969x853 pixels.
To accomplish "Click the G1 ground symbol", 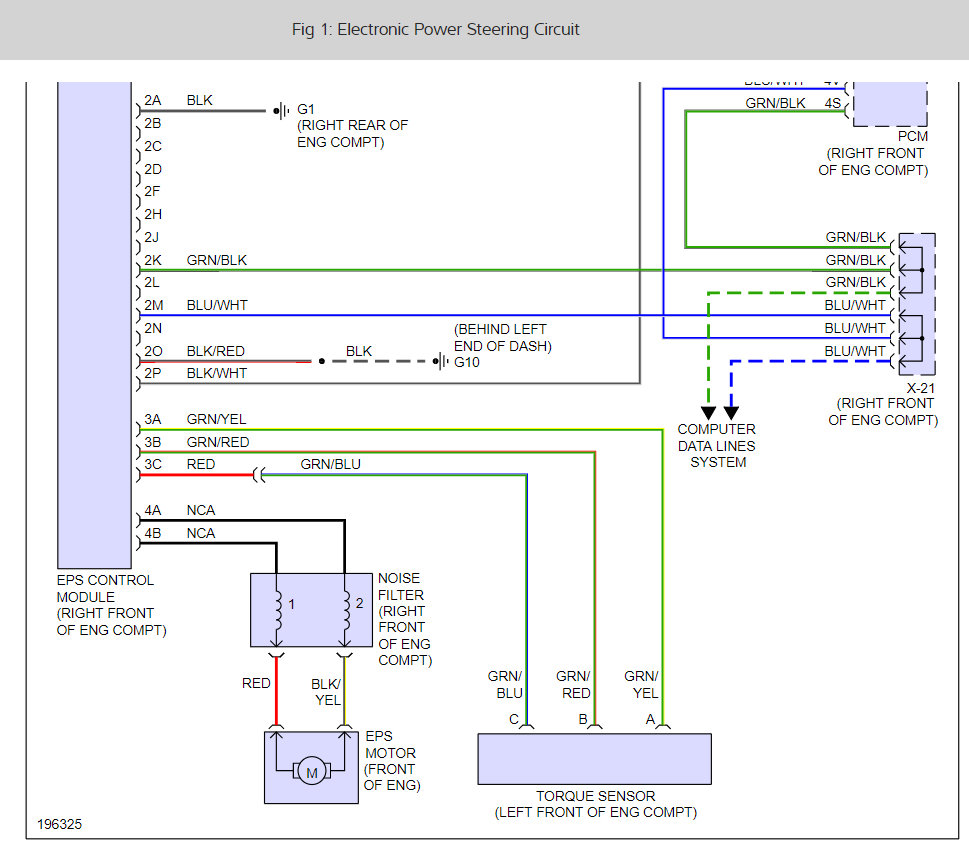I will click(x=281, y=111).
